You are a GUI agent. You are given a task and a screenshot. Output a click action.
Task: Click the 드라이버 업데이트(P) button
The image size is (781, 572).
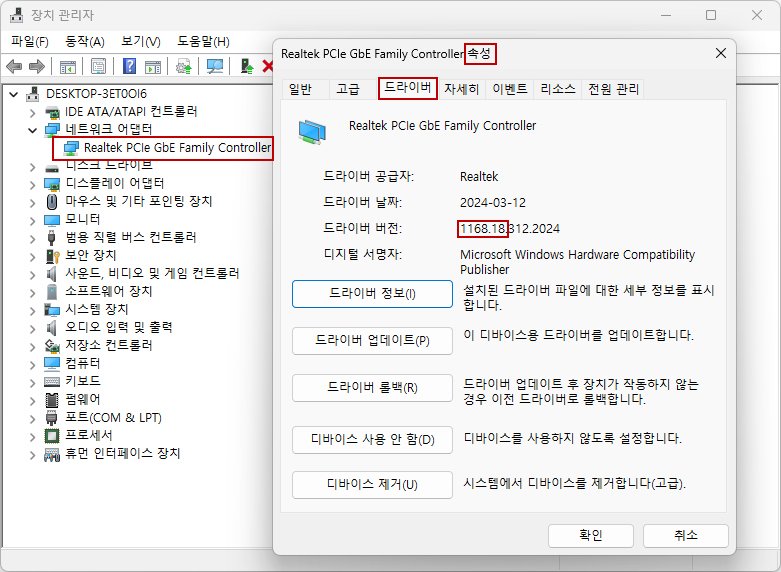tap(373, 341)
